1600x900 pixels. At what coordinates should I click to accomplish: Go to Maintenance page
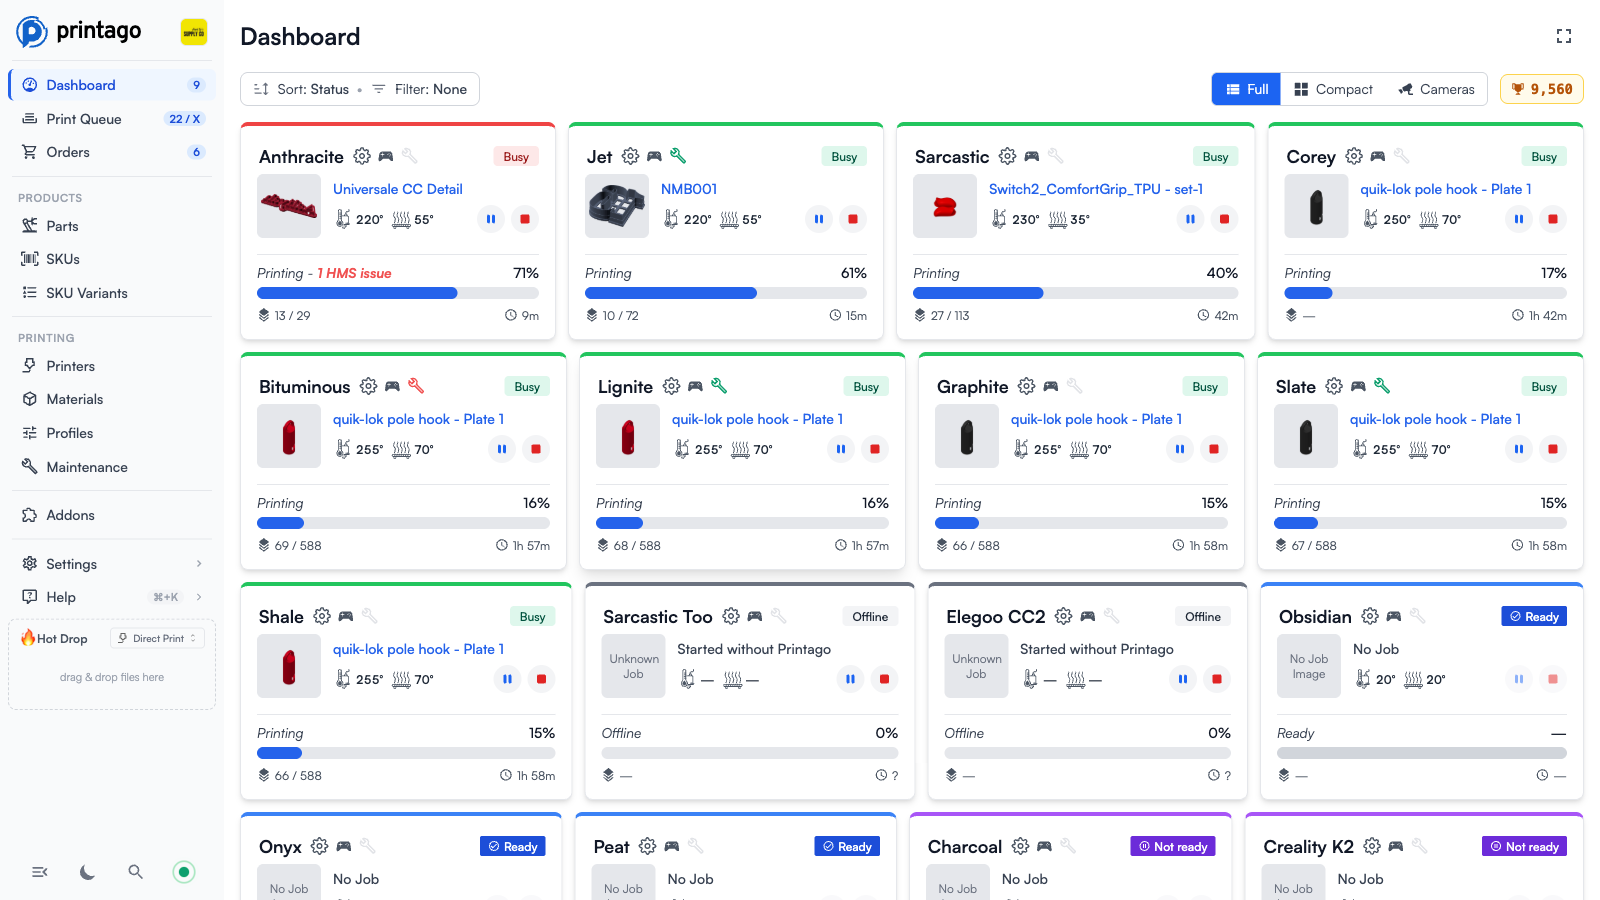112,467
